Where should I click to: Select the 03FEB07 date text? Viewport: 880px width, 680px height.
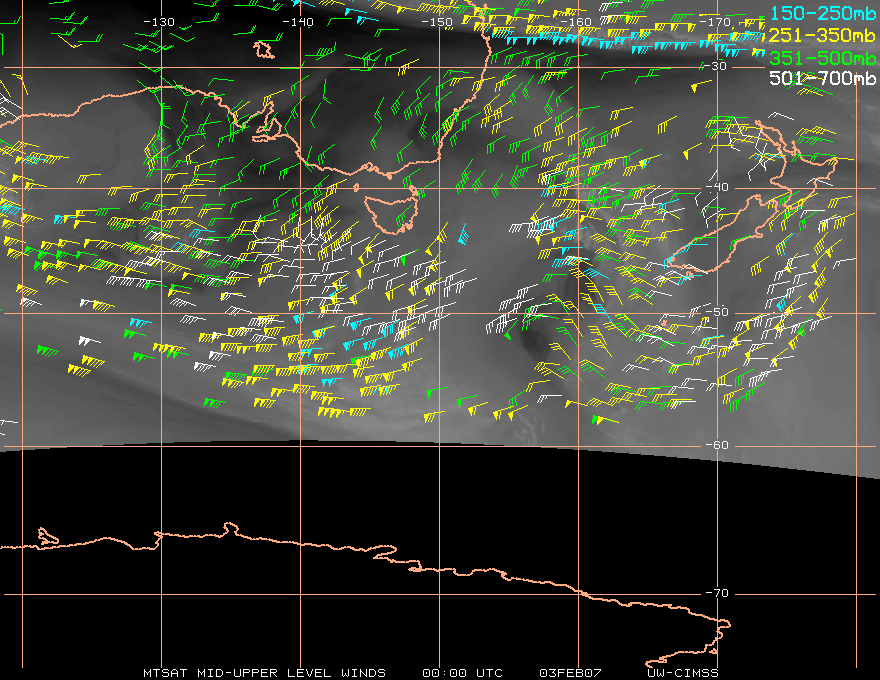tap(567, 672)
